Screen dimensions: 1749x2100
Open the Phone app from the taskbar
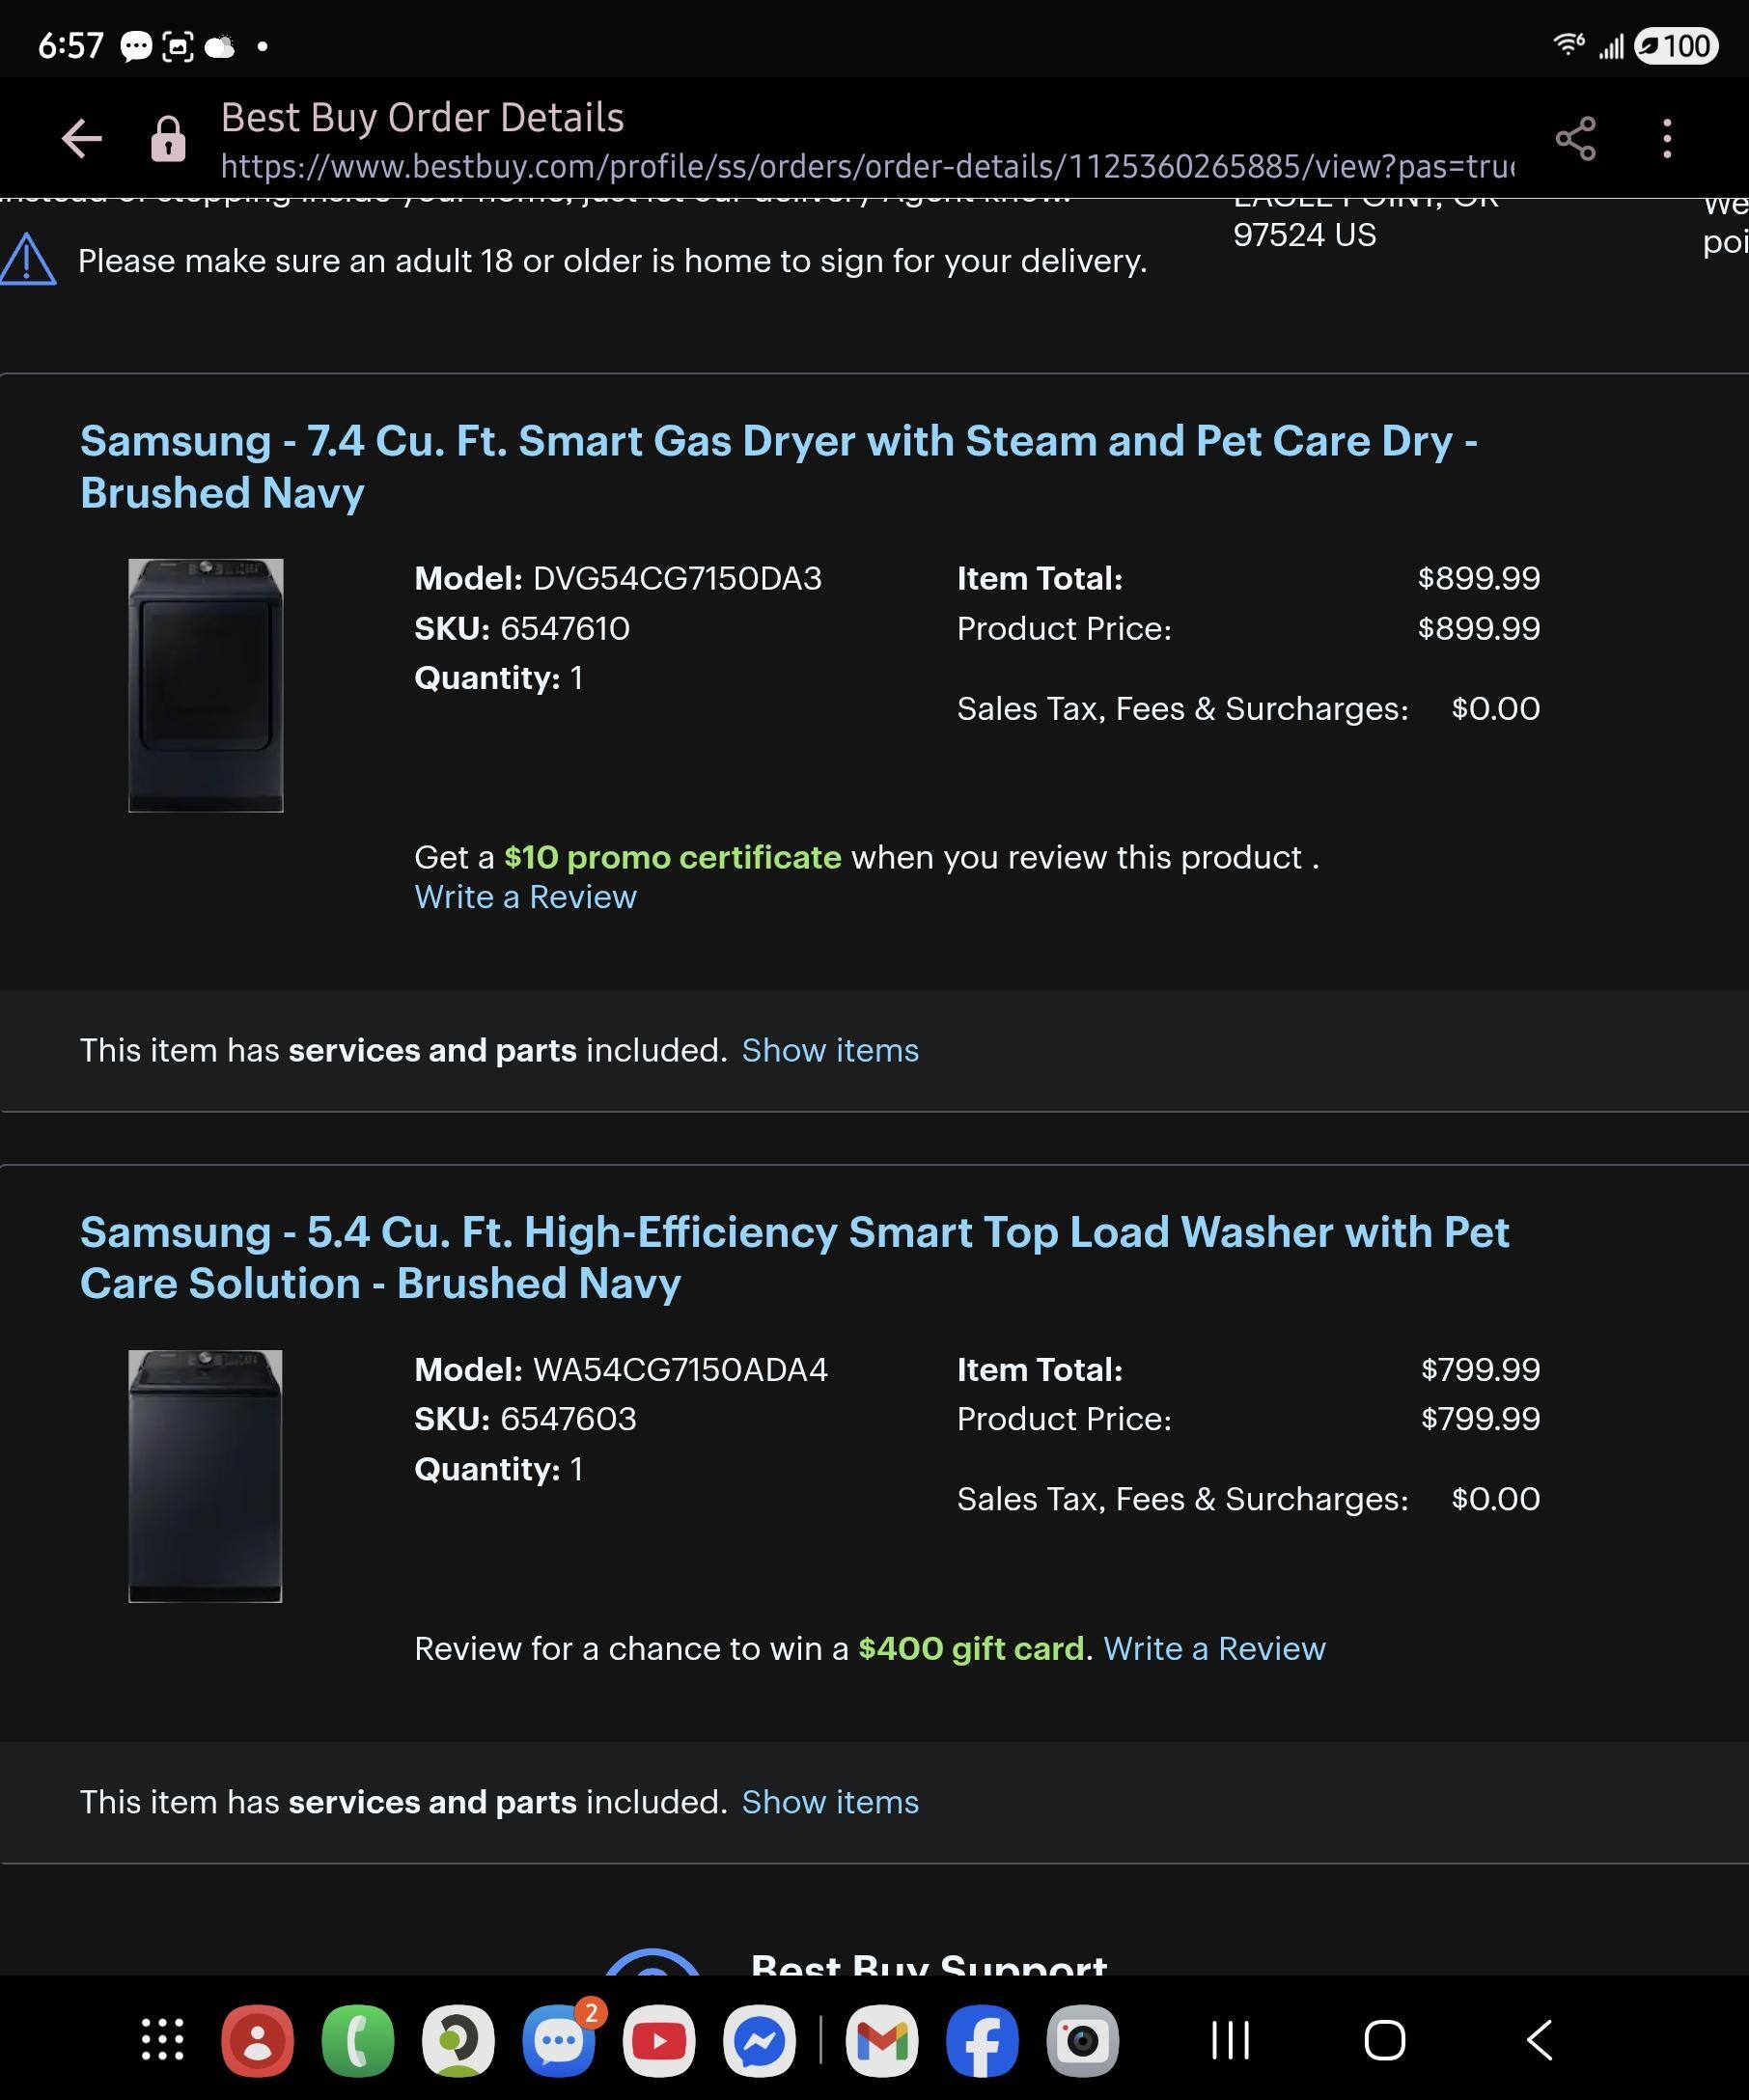[355, 2043]
